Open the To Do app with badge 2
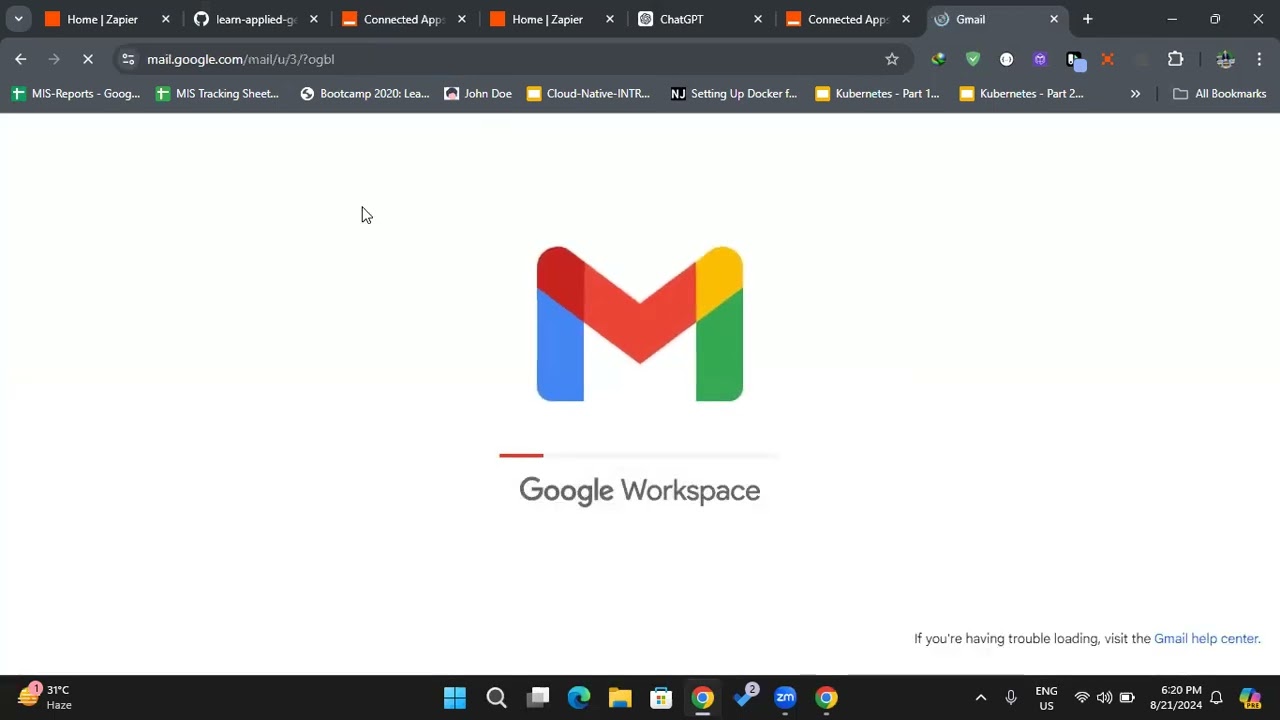 pyautogui.click(x=744, y=697)
